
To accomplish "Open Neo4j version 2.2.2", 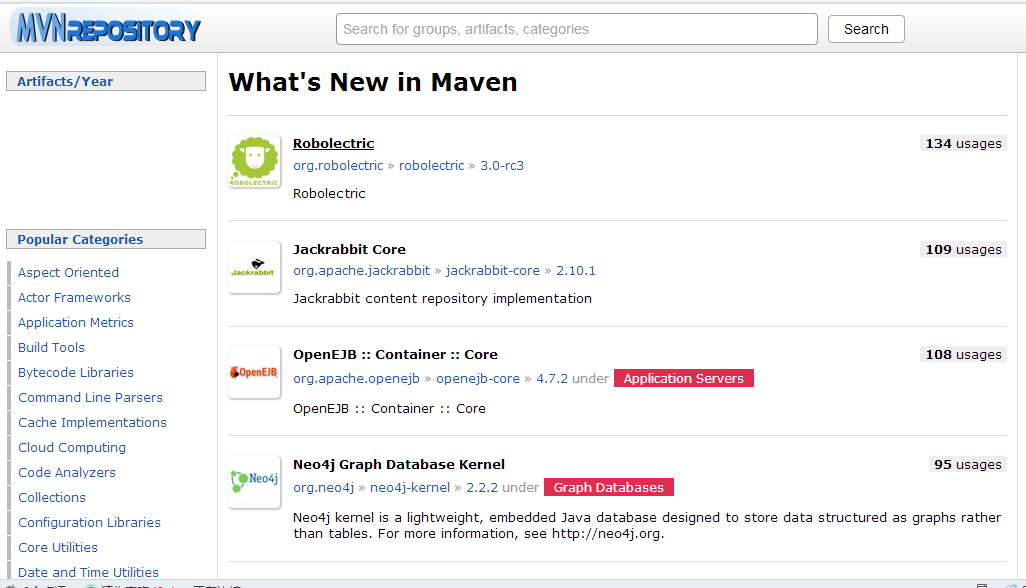I will [482, 487].
